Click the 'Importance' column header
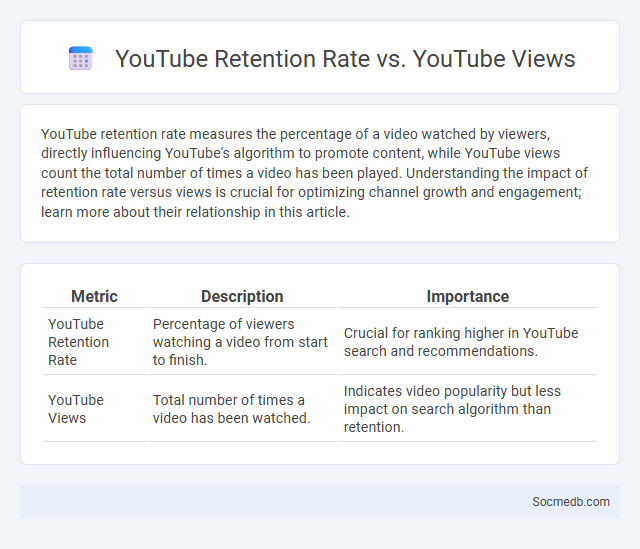This screenshot has width=640, height=549. 468,296
